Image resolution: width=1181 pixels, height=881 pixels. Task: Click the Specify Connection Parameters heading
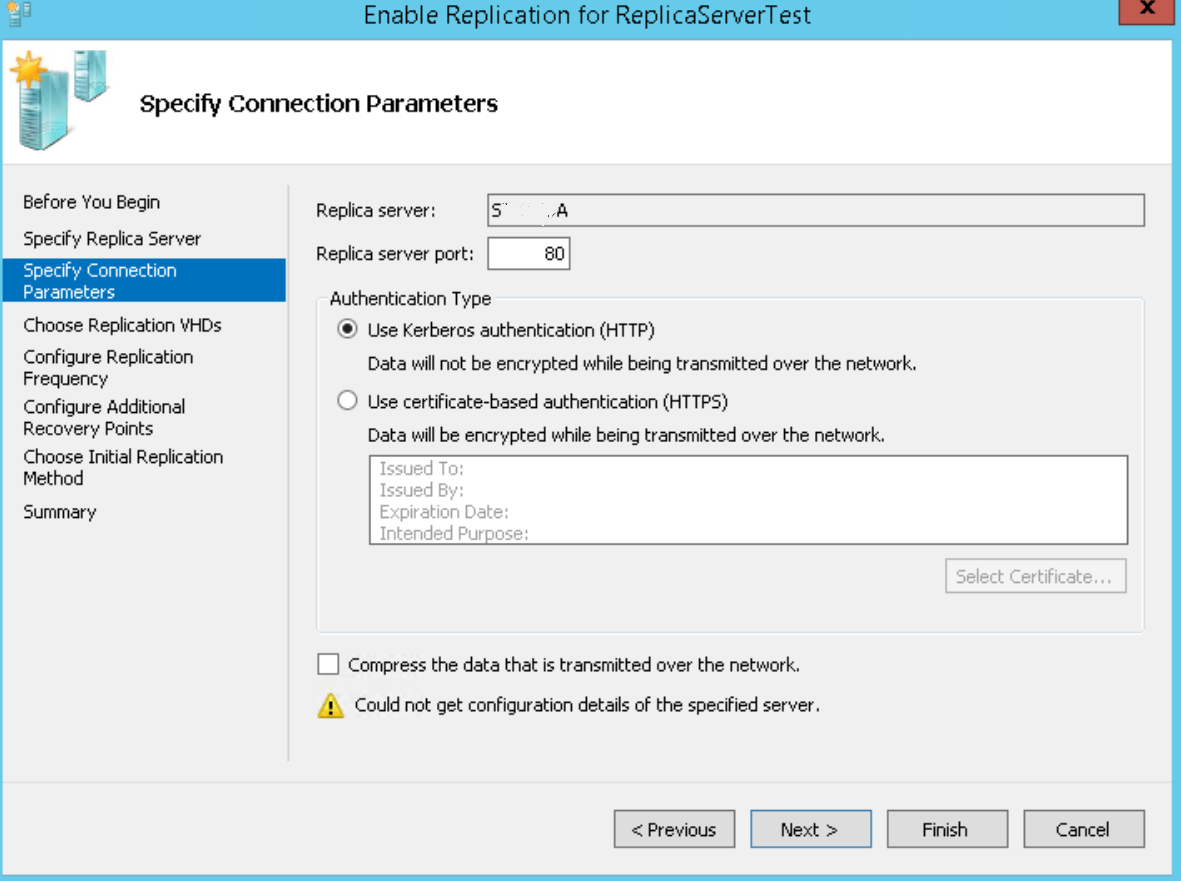click(x=319, y=104)
